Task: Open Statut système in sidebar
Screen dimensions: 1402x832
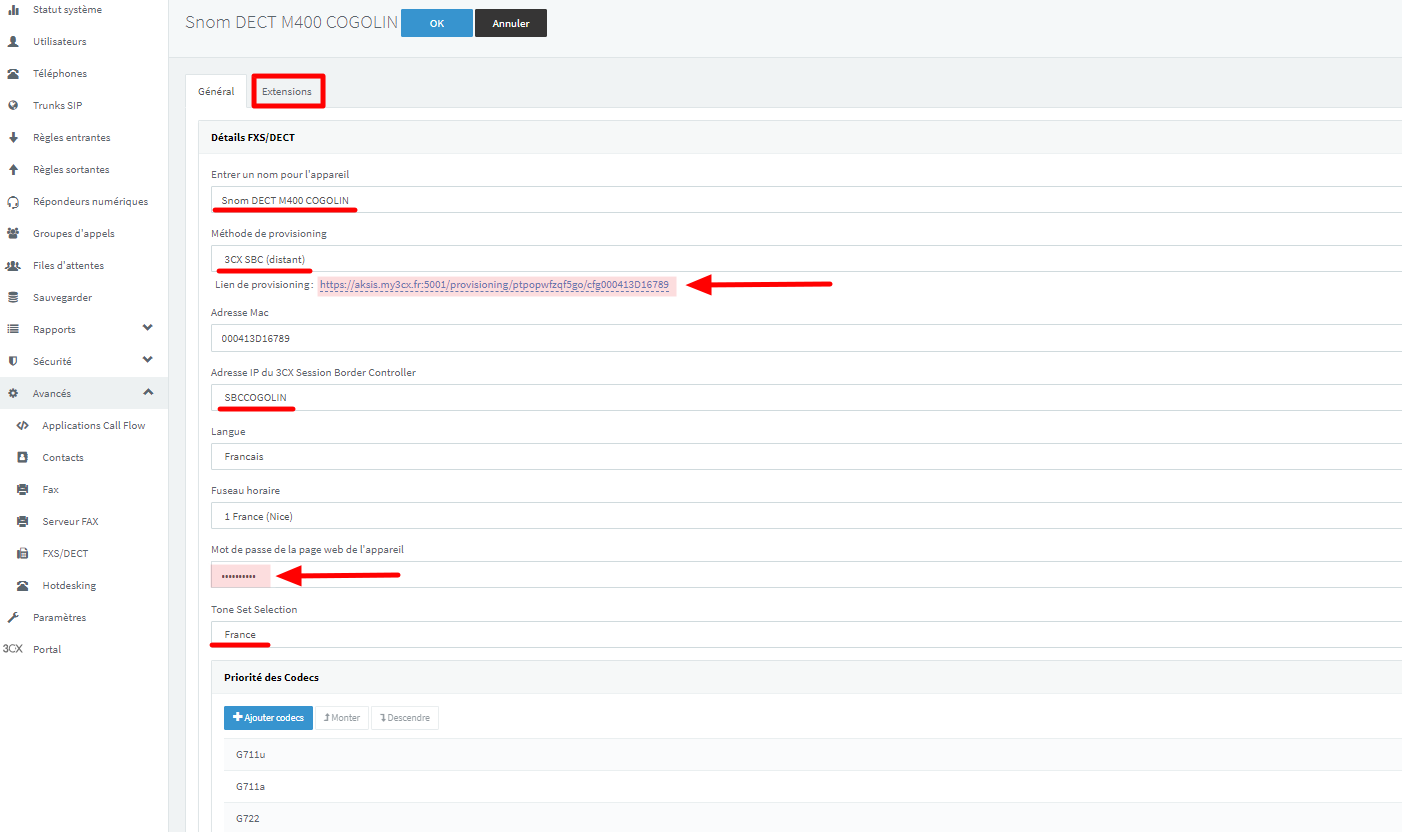Action: coord(67,10)
